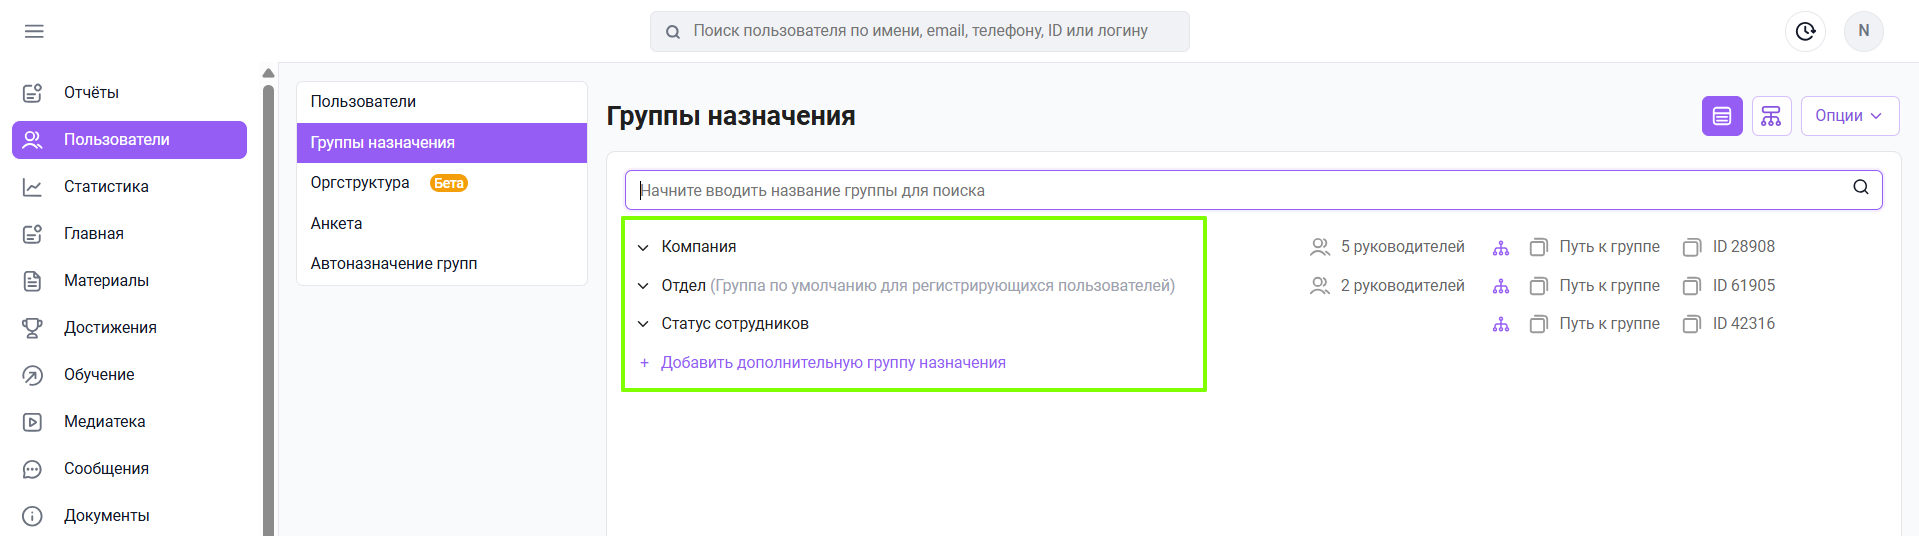Click the sidebar vertical scrollbar thumb
Viewport: 1919px width, 536px height.
tap(268, 310)
